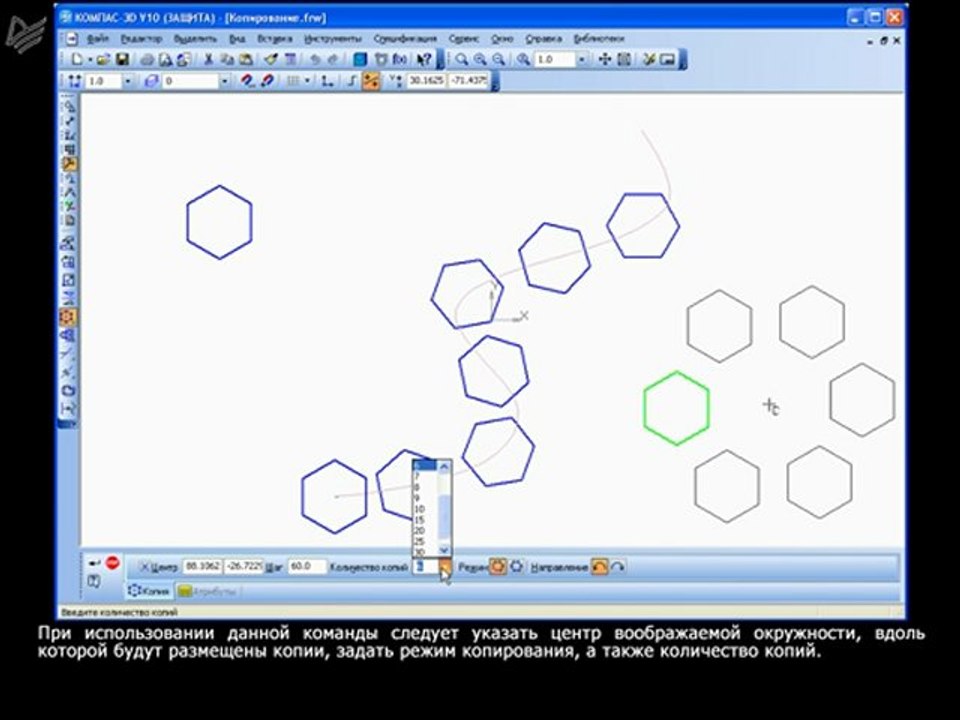The height and width of the screenshot is (720, 960).
Task: Click the second magnet snap settings icon
Action: click(267, 81)
